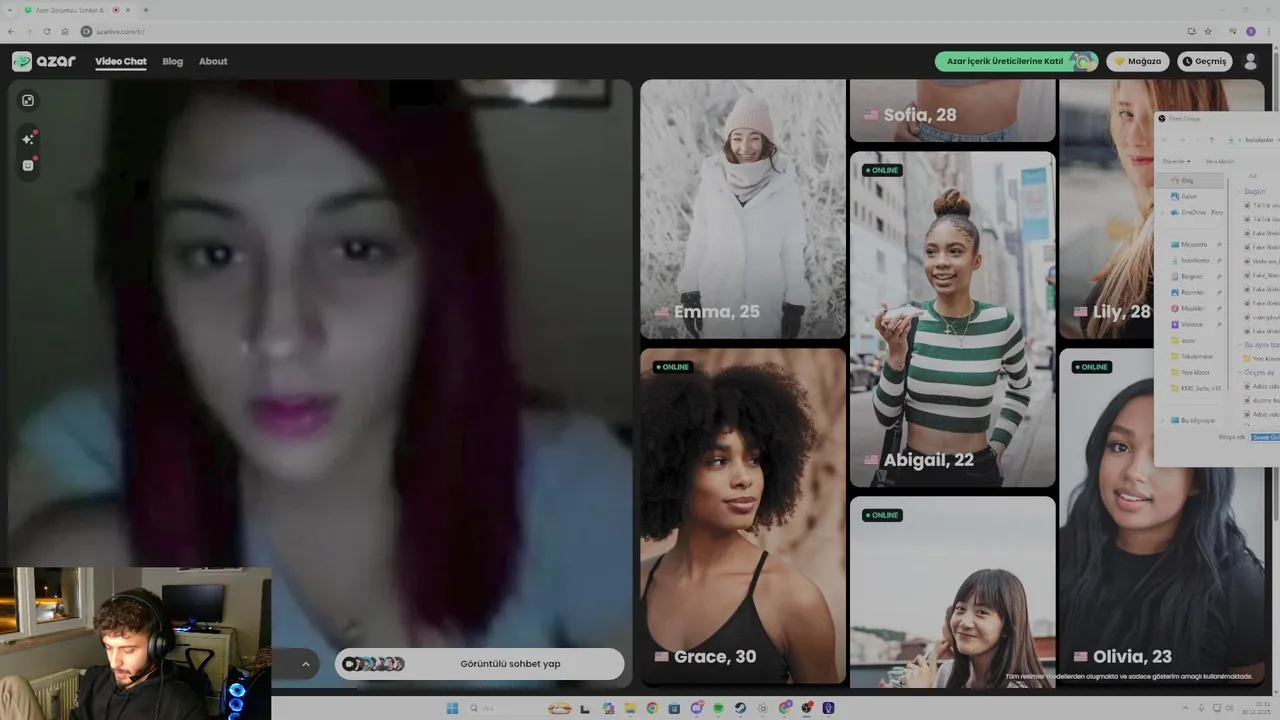Image resolution: width=1280 pixels, height=720 pixels.
Task: Select Abigail, 22 profile card
Action: click(x=953, y=319)
